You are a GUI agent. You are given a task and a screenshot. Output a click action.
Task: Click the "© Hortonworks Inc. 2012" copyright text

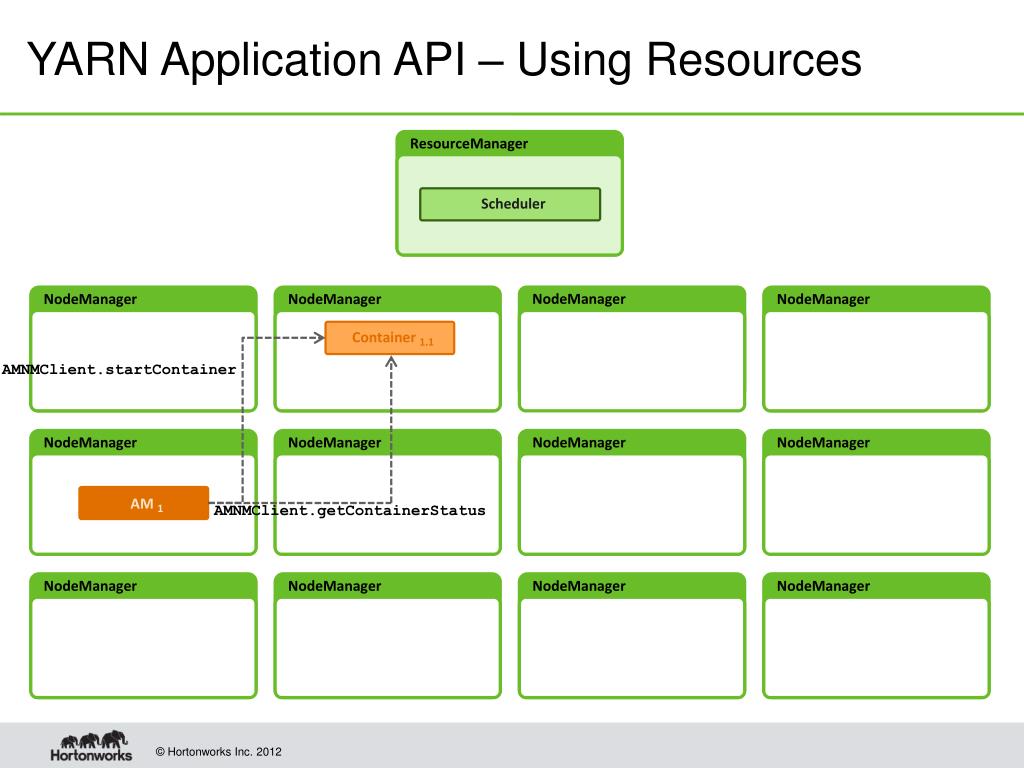pos(218,752)
